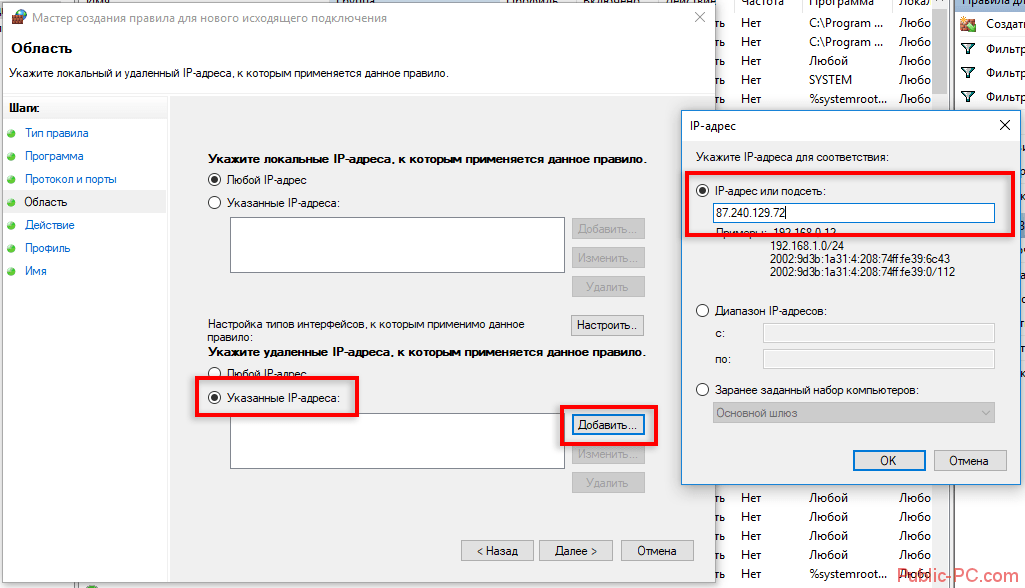Close the "IP-адрес" dialog with X
Image resolution: width=1025 pixels, height=588 pixels.
[x=1004, y=126]
